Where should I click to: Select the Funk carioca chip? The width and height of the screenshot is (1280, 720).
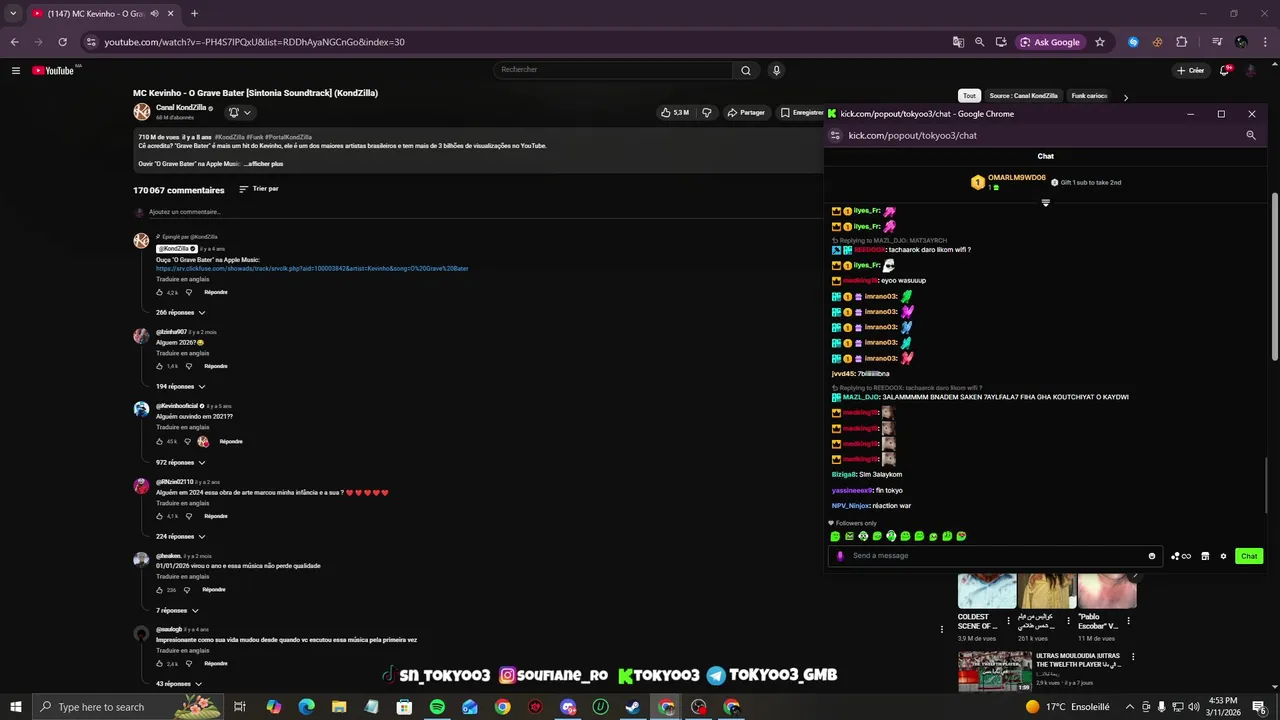[1089, 96]
